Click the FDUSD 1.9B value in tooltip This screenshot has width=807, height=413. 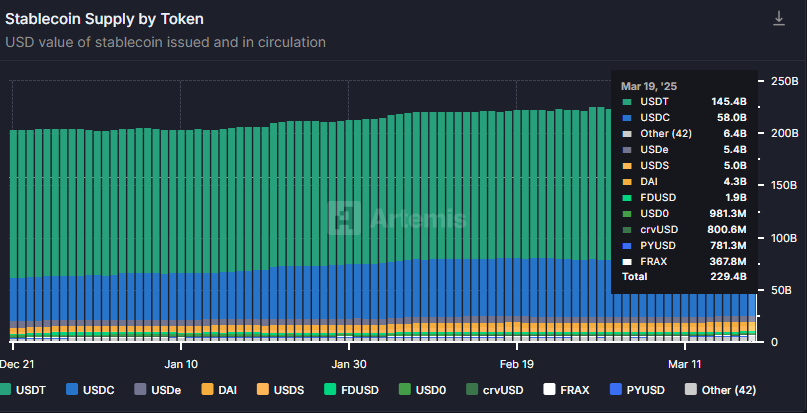tap(735, 198)
